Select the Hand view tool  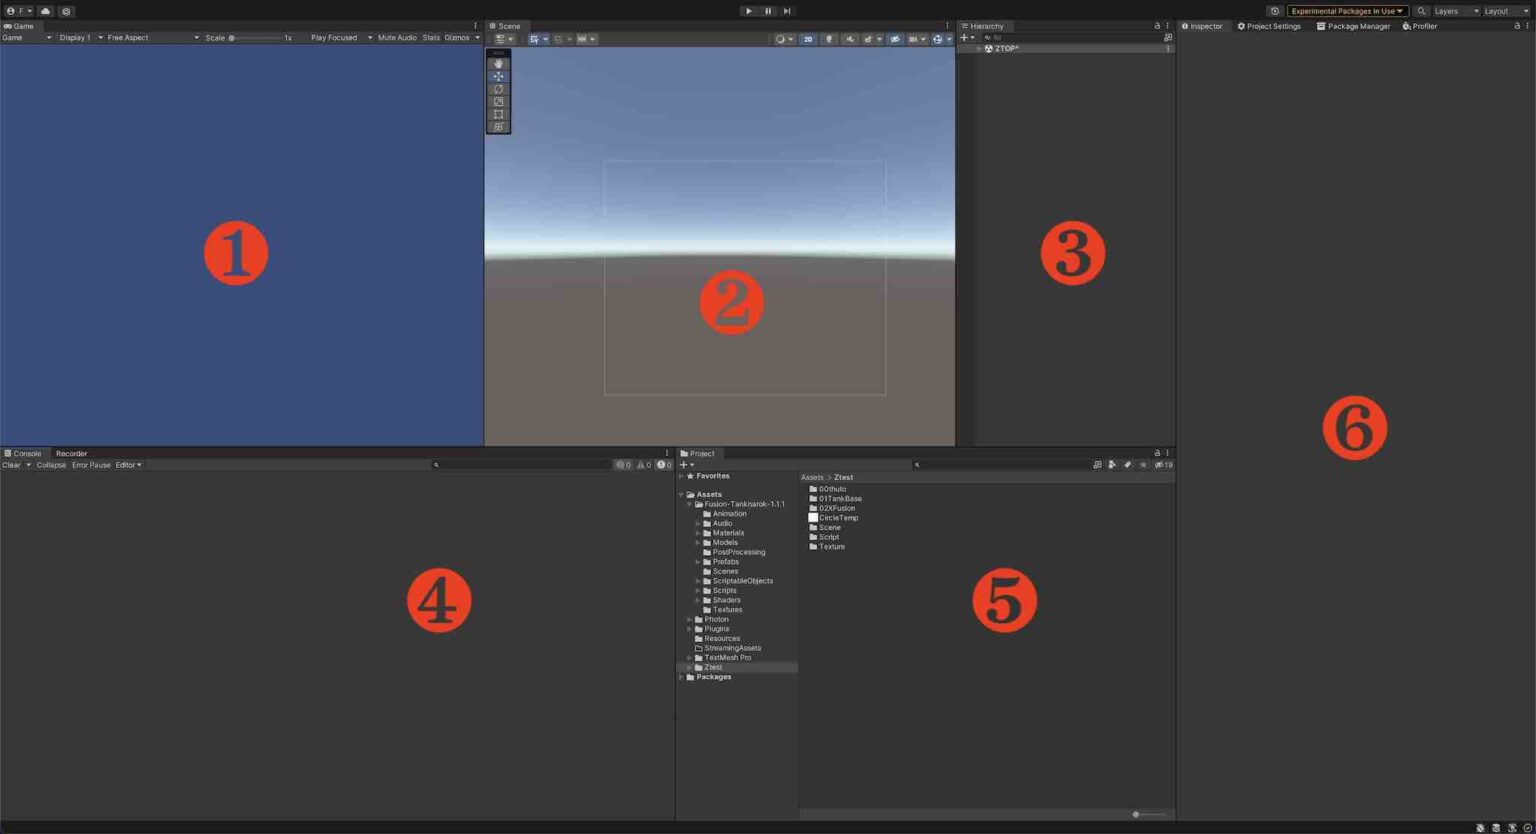[x=498, y=63]
